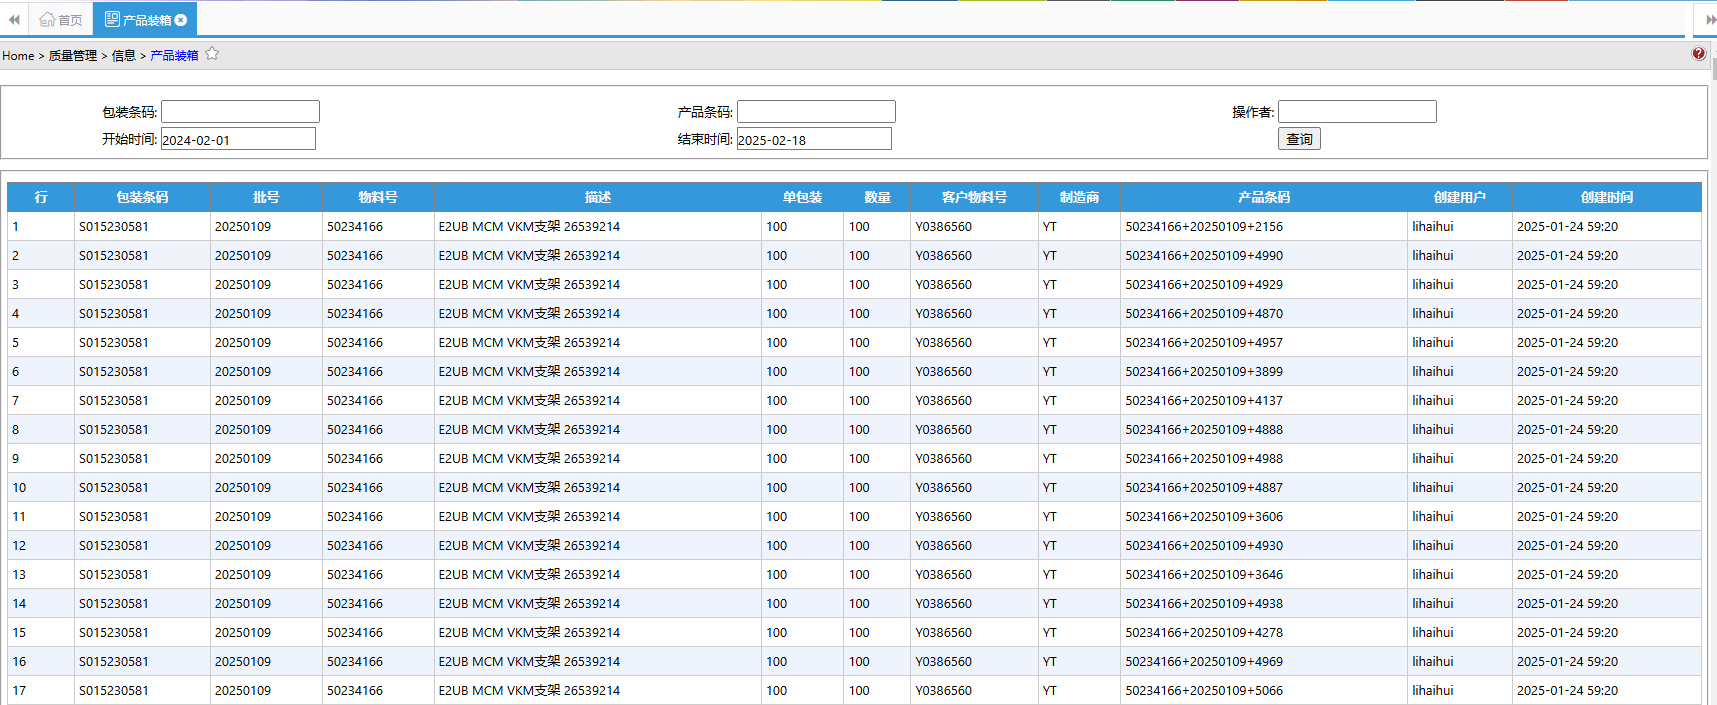Click manufacturer YT in row 11
This screenshot has height=705, width=1717.
click(x=1050, y=517)
